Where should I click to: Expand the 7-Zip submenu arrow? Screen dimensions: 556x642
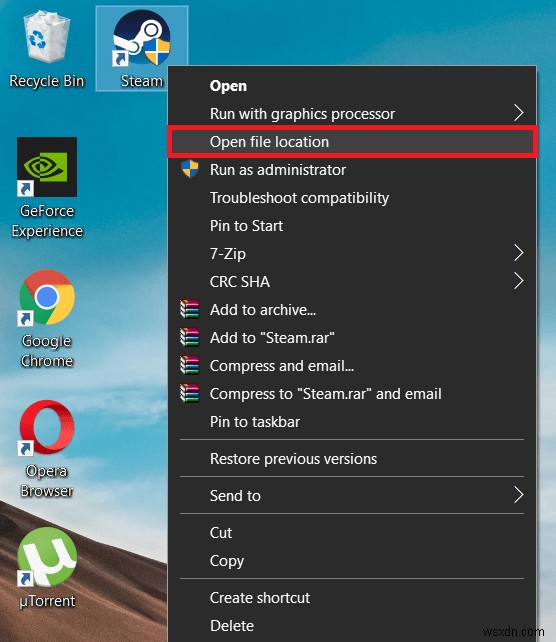pos(519,253)
